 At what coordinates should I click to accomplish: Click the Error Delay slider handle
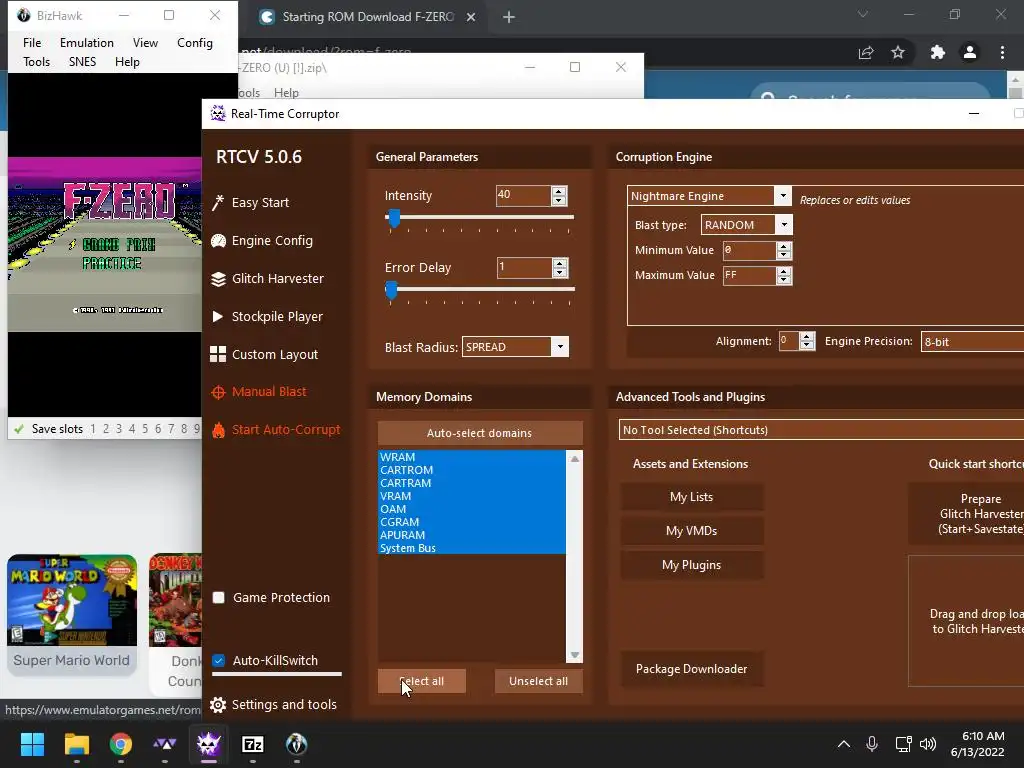click(x=391, y=290)
